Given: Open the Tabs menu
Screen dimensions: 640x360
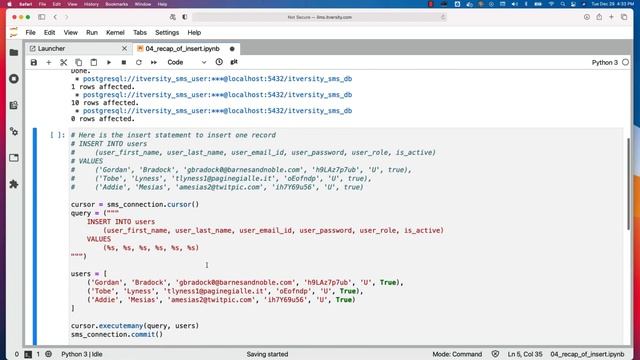Looking at the screenshot, I should click(x=140, y=33).
